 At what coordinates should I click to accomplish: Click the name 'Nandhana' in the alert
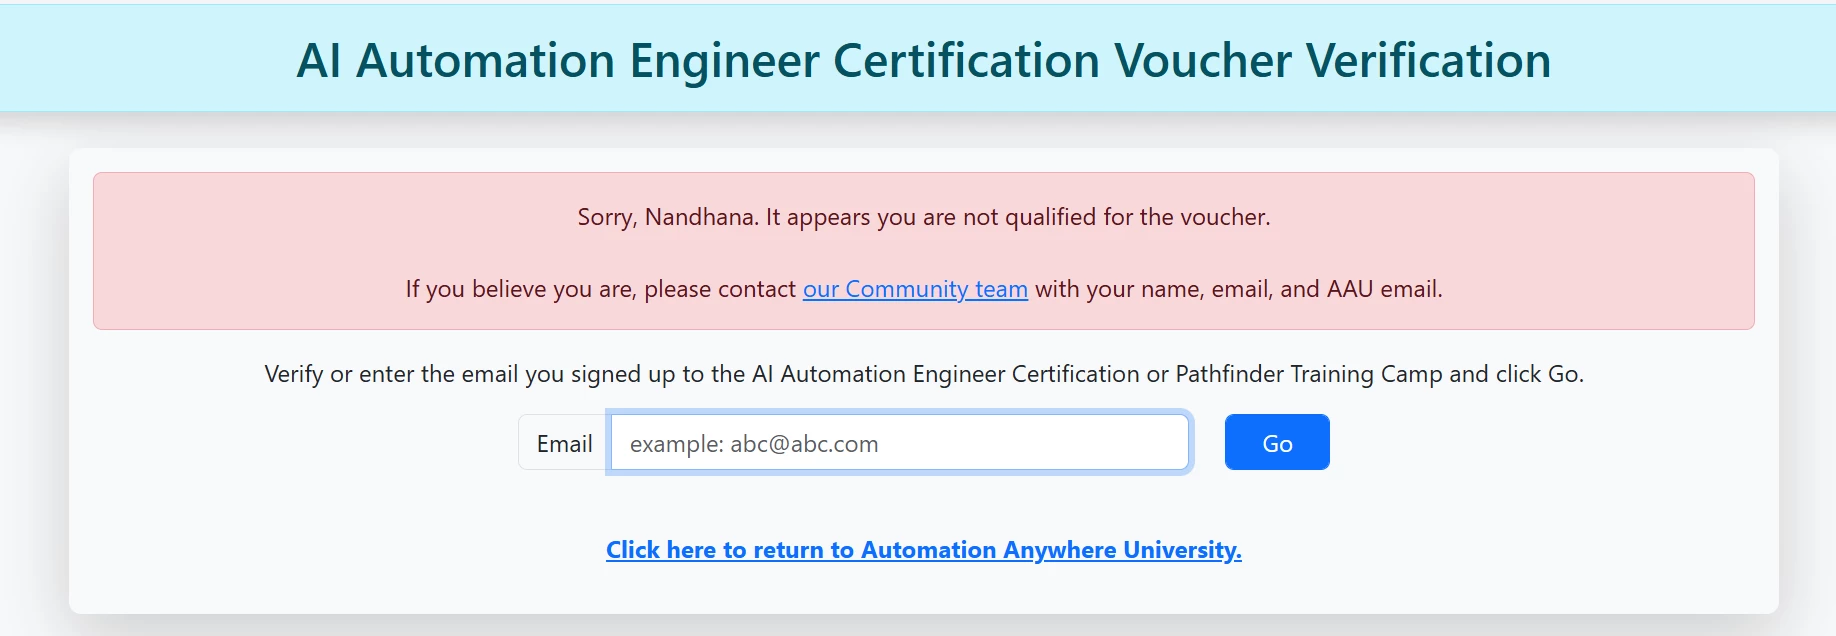[x=701, y=217]
